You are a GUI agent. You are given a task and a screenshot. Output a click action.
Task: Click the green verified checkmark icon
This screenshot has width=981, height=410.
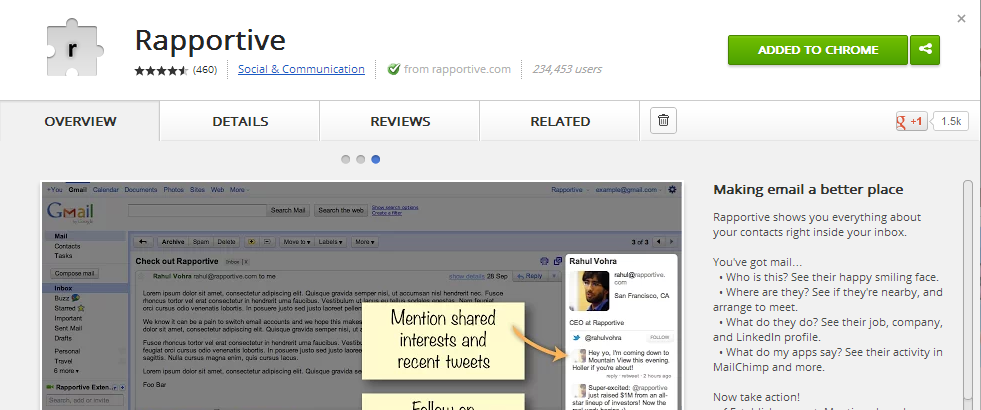393,70
